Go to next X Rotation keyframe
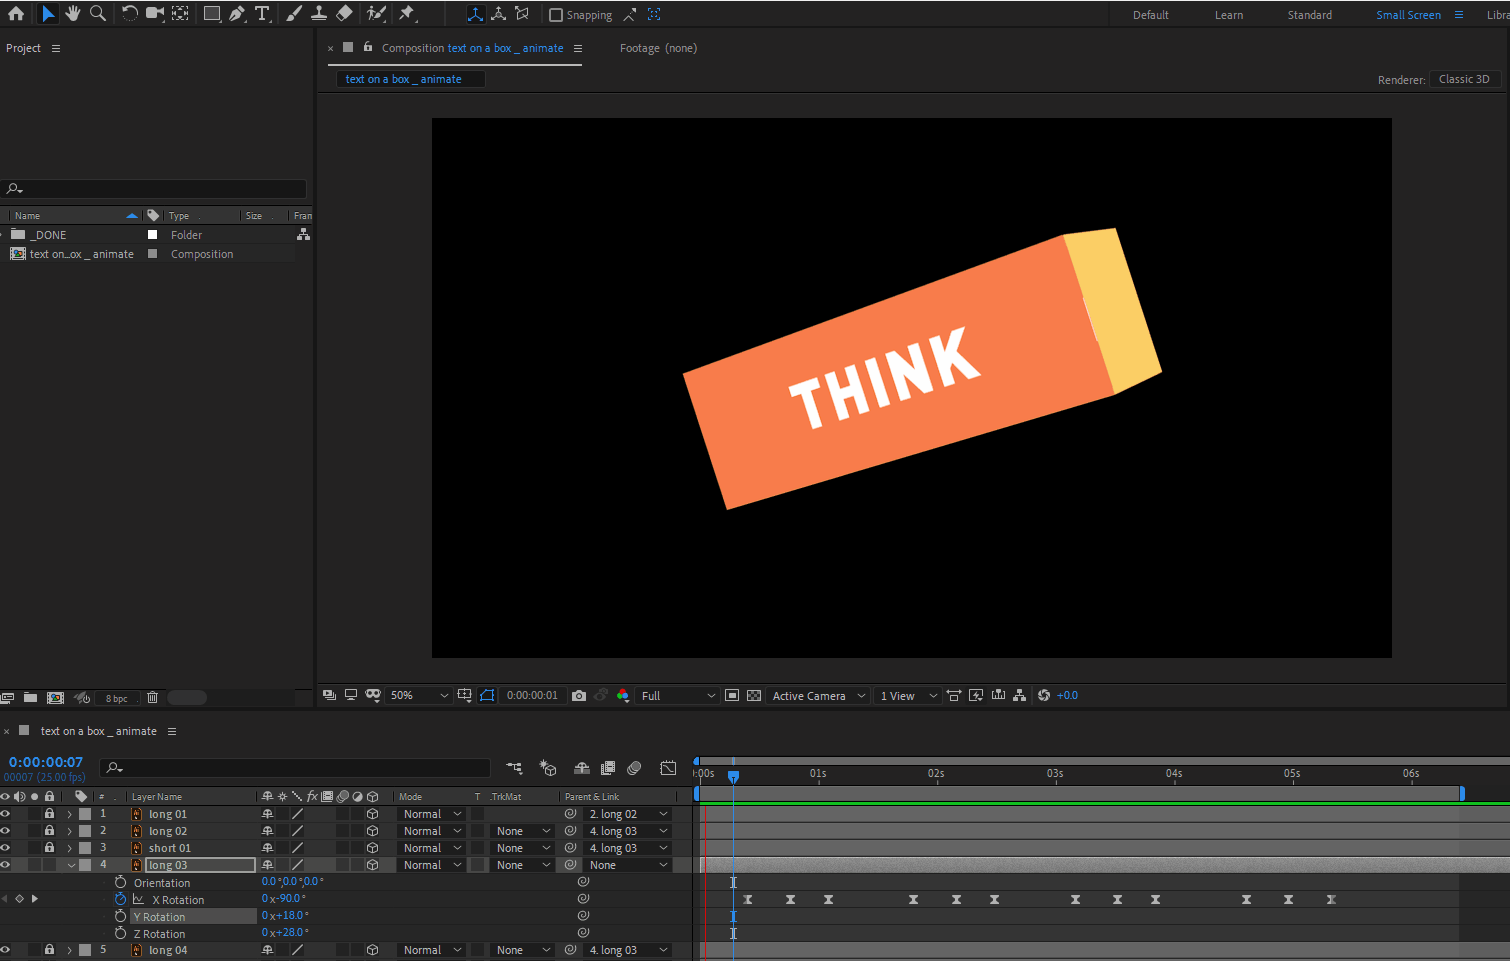Screen dimensions: 1510x961 pyautogui.click(x=35, y=899)
